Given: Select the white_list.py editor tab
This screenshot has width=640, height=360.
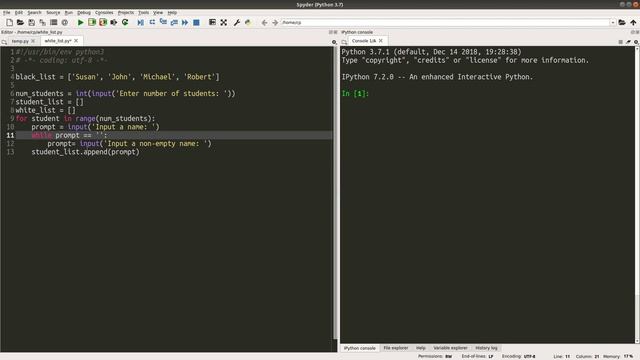Looking at the screenshot, I should (x=58, y=41).
